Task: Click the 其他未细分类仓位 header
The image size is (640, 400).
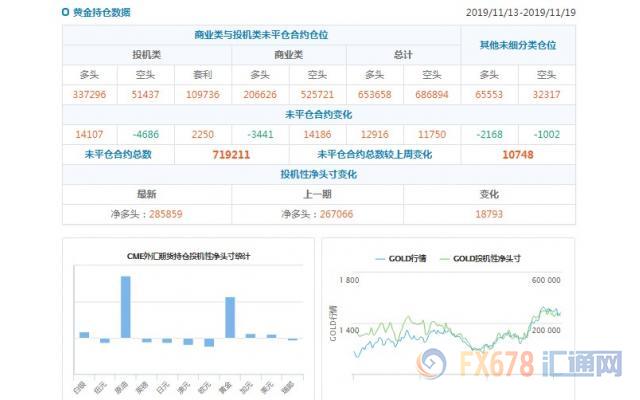Action: tap(518, 45)
